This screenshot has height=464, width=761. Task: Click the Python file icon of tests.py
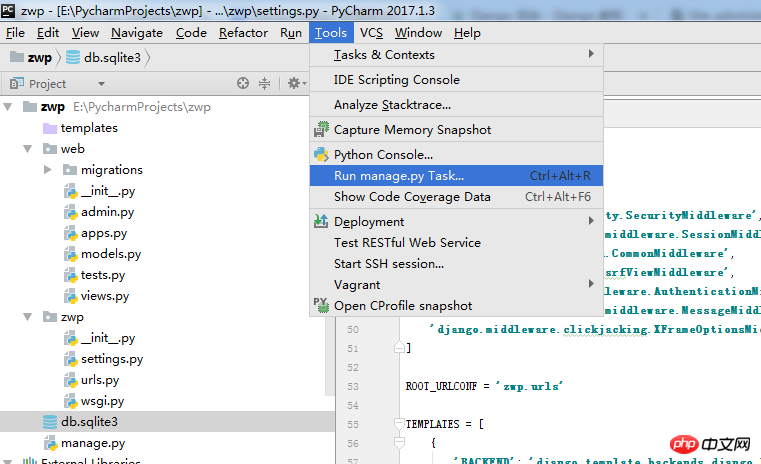pyautogui.click(x=71, y=275)
